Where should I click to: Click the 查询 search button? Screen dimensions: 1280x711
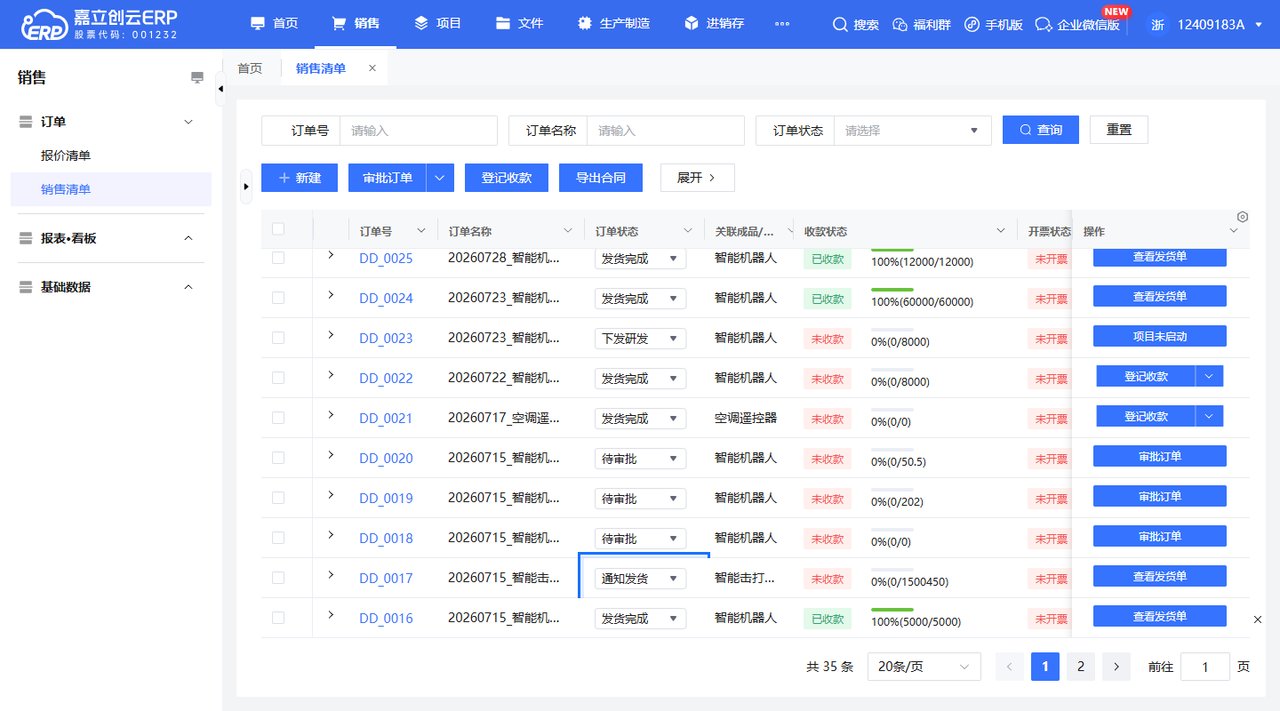click(x=1041, y=130)
